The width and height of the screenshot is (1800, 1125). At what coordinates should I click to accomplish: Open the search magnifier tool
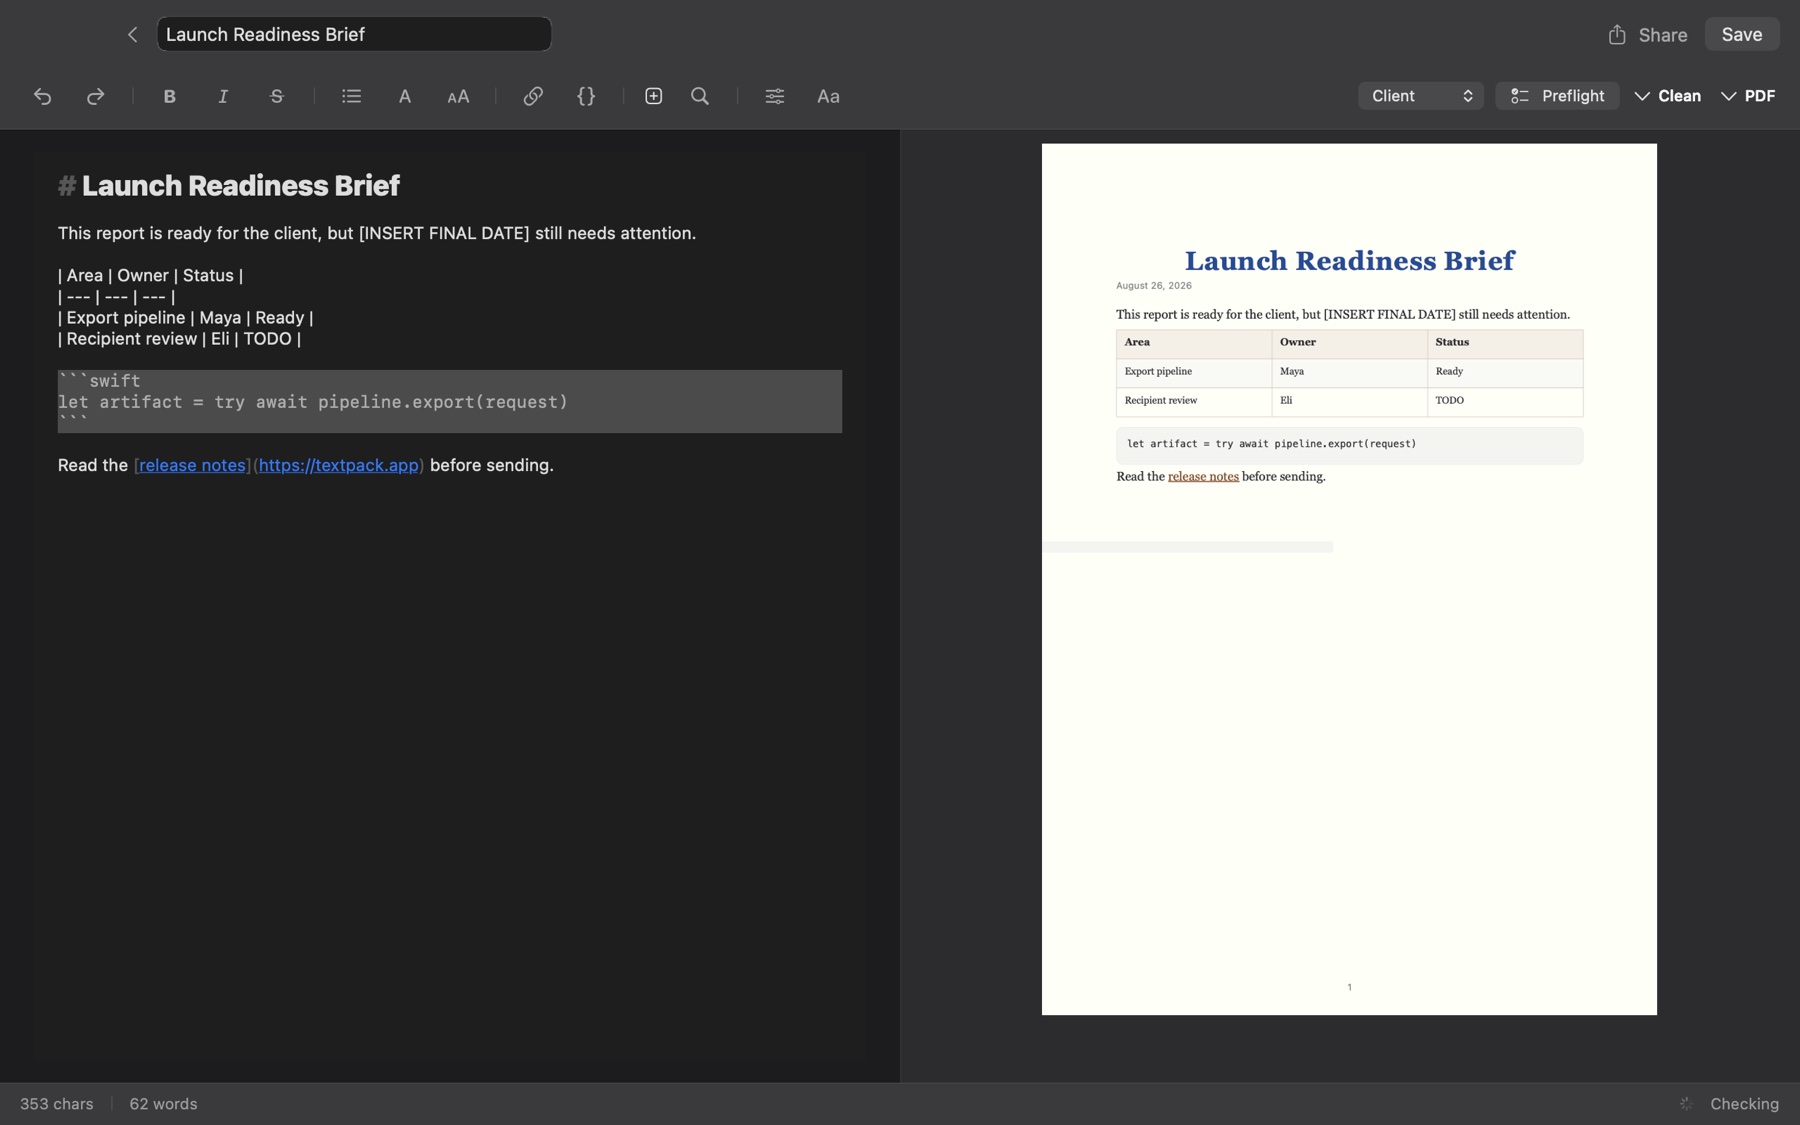tap(700, 96)
